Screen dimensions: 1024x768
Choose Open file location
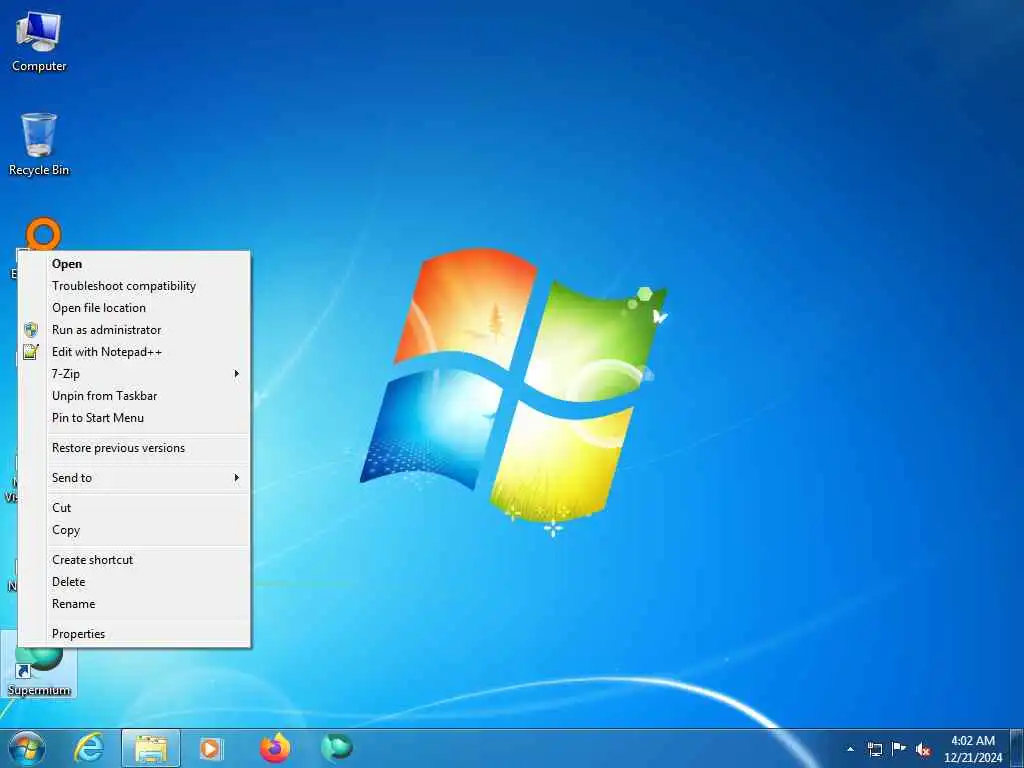pos(135,308)
